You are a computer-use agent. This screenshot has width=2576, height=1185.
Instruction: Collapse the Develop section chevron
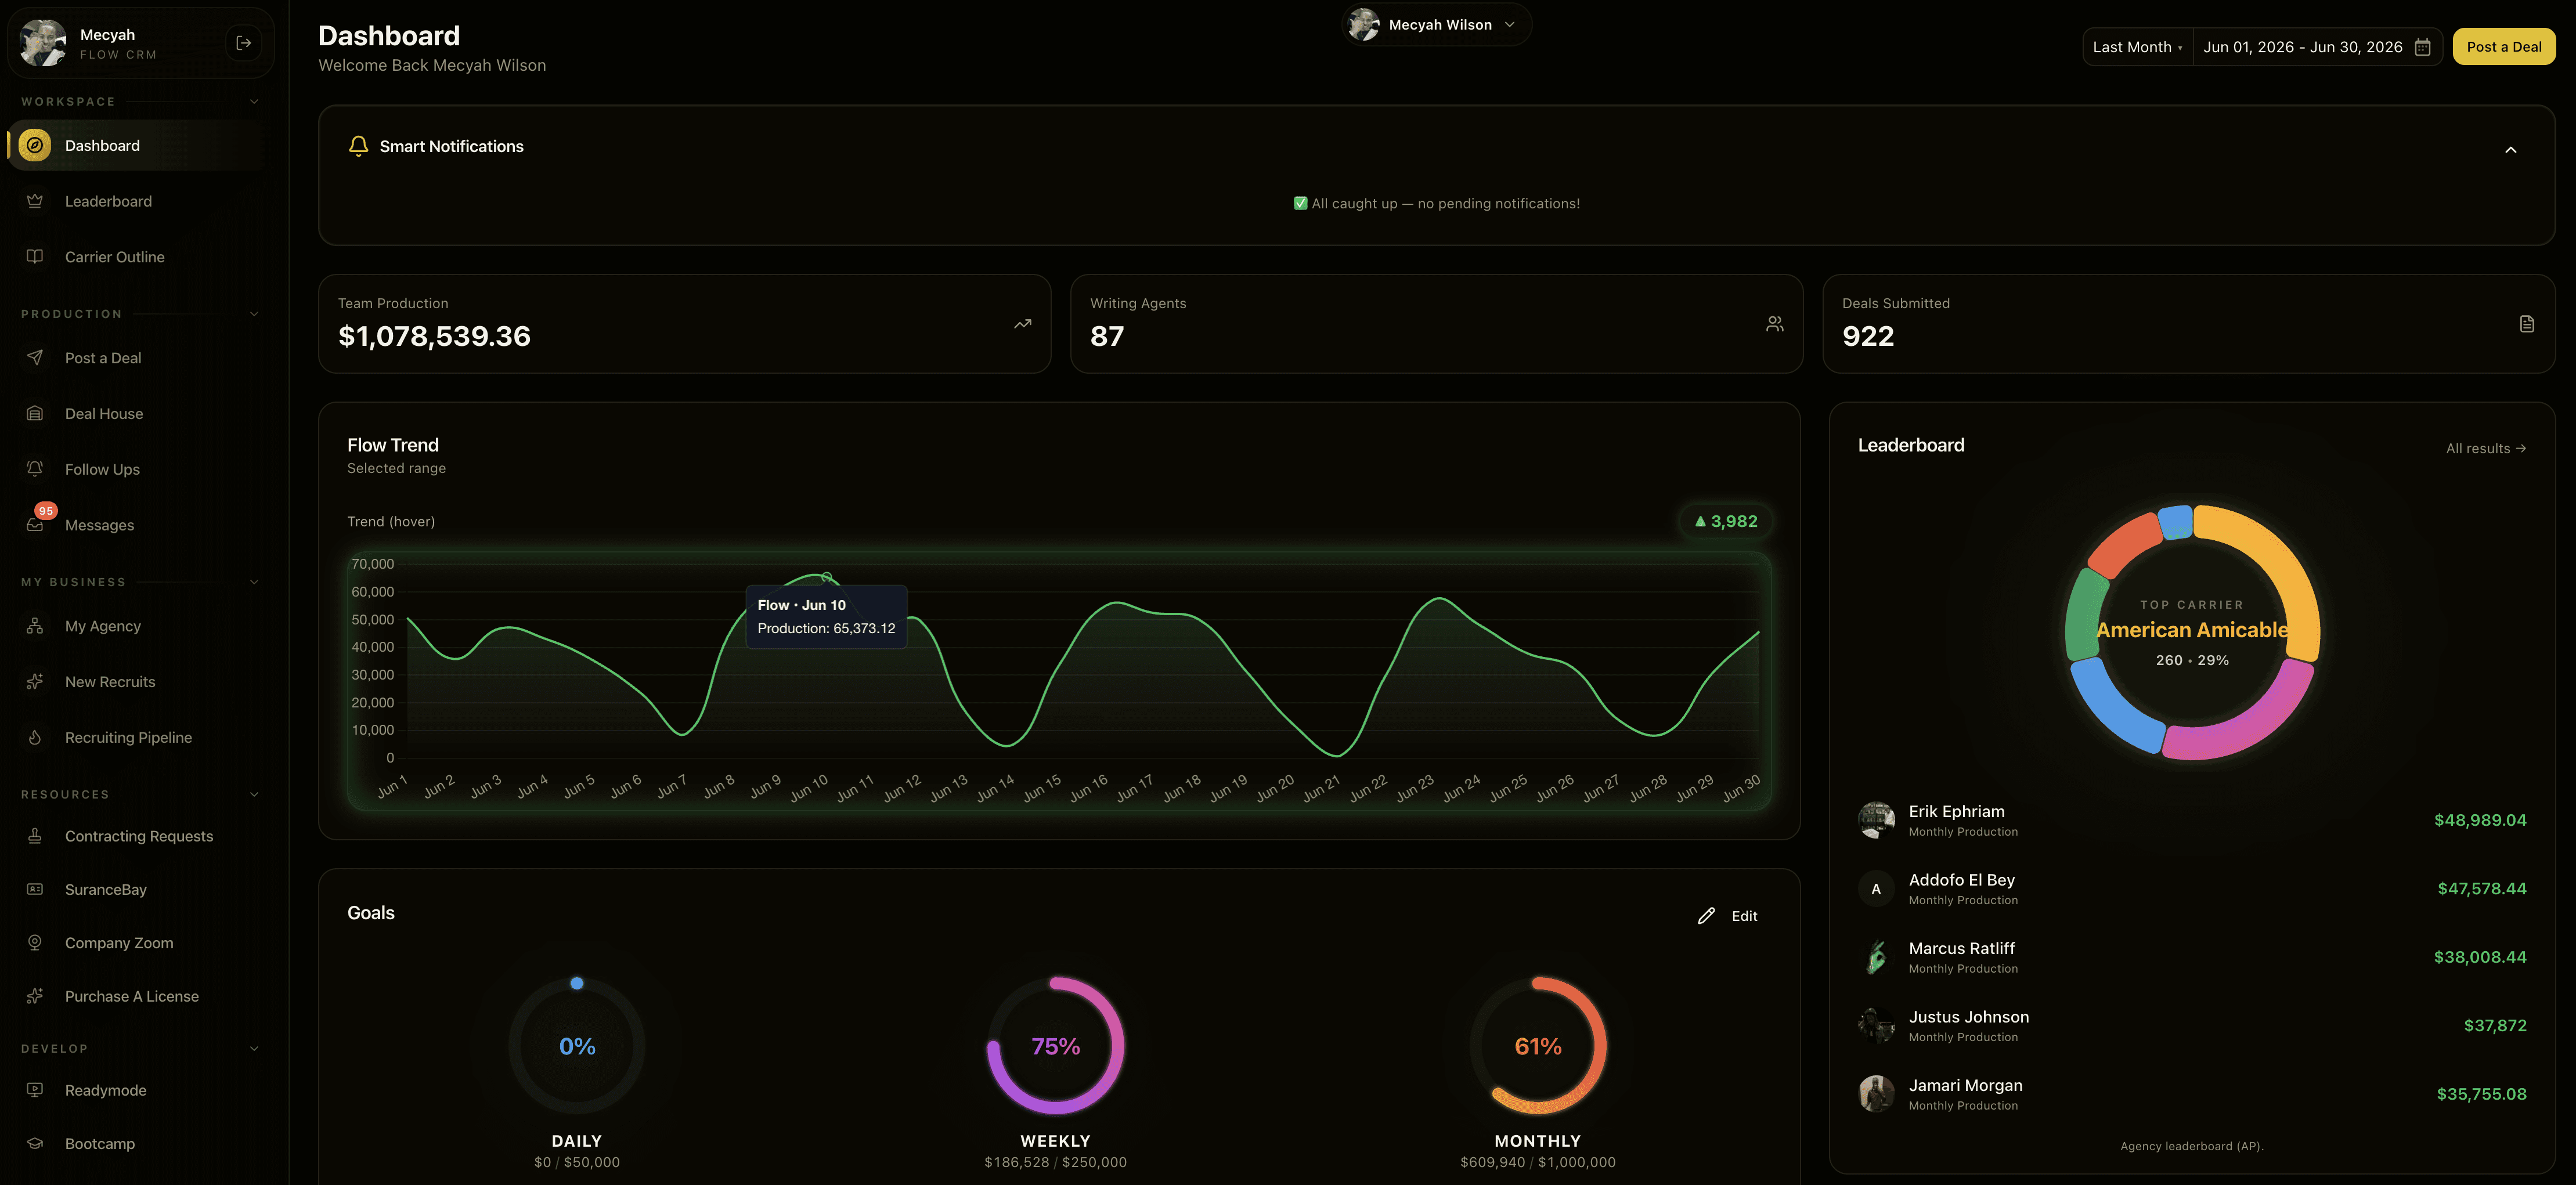(x=254, y=1049)
